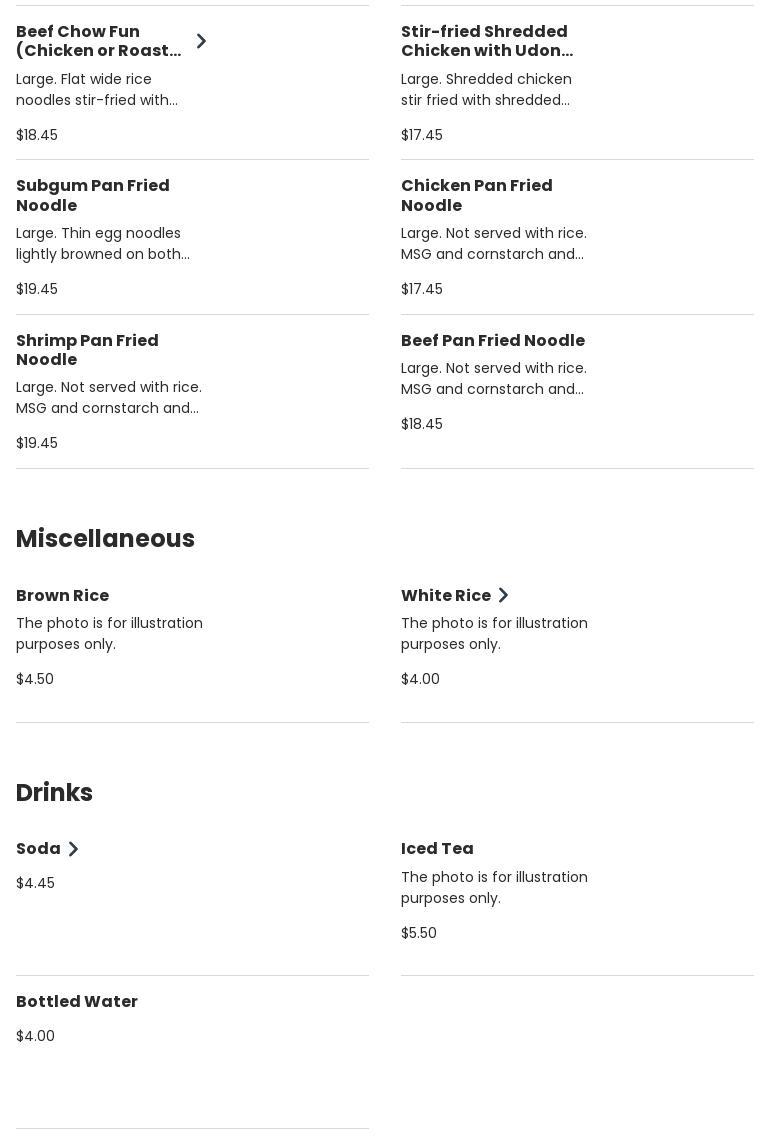Image resolution: width=770 pixels, height=1144 pixels.
Task: Click the Bottled Water $4.00 price
Action: (35, 1036)
